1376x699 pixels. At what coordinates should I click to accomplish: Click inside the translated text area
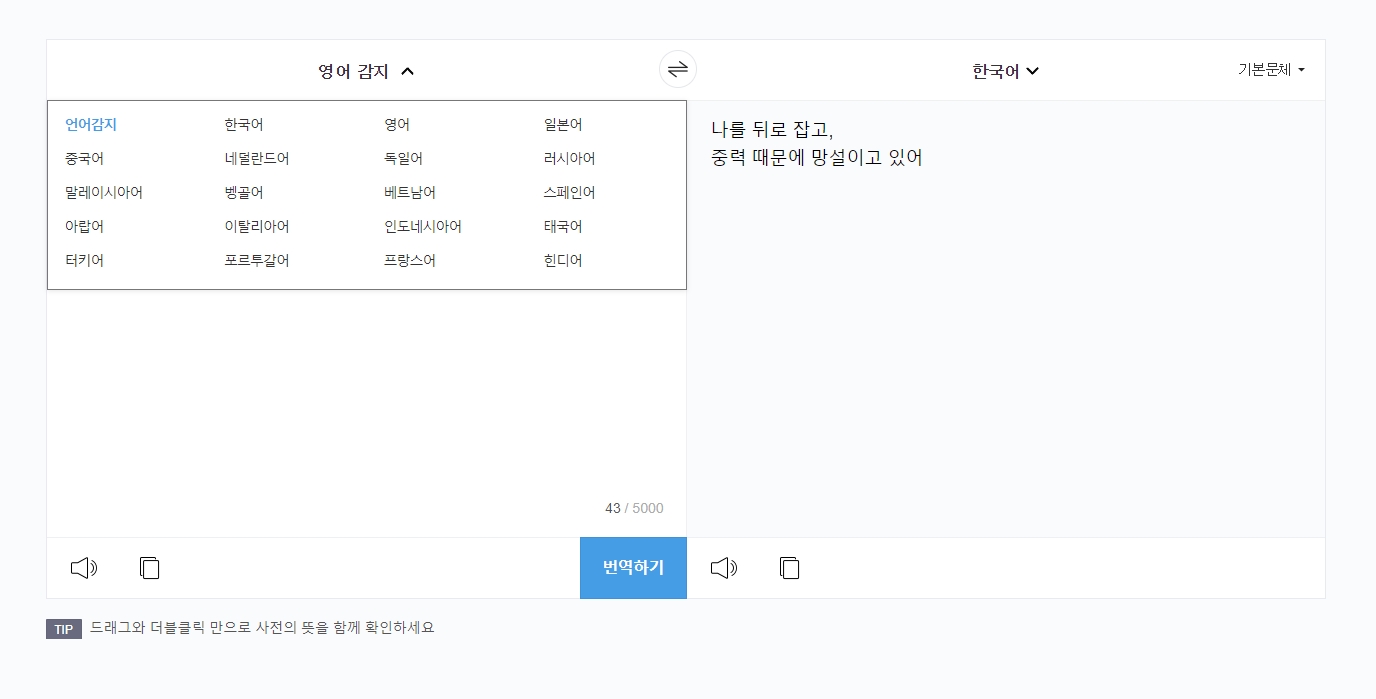1000,300
